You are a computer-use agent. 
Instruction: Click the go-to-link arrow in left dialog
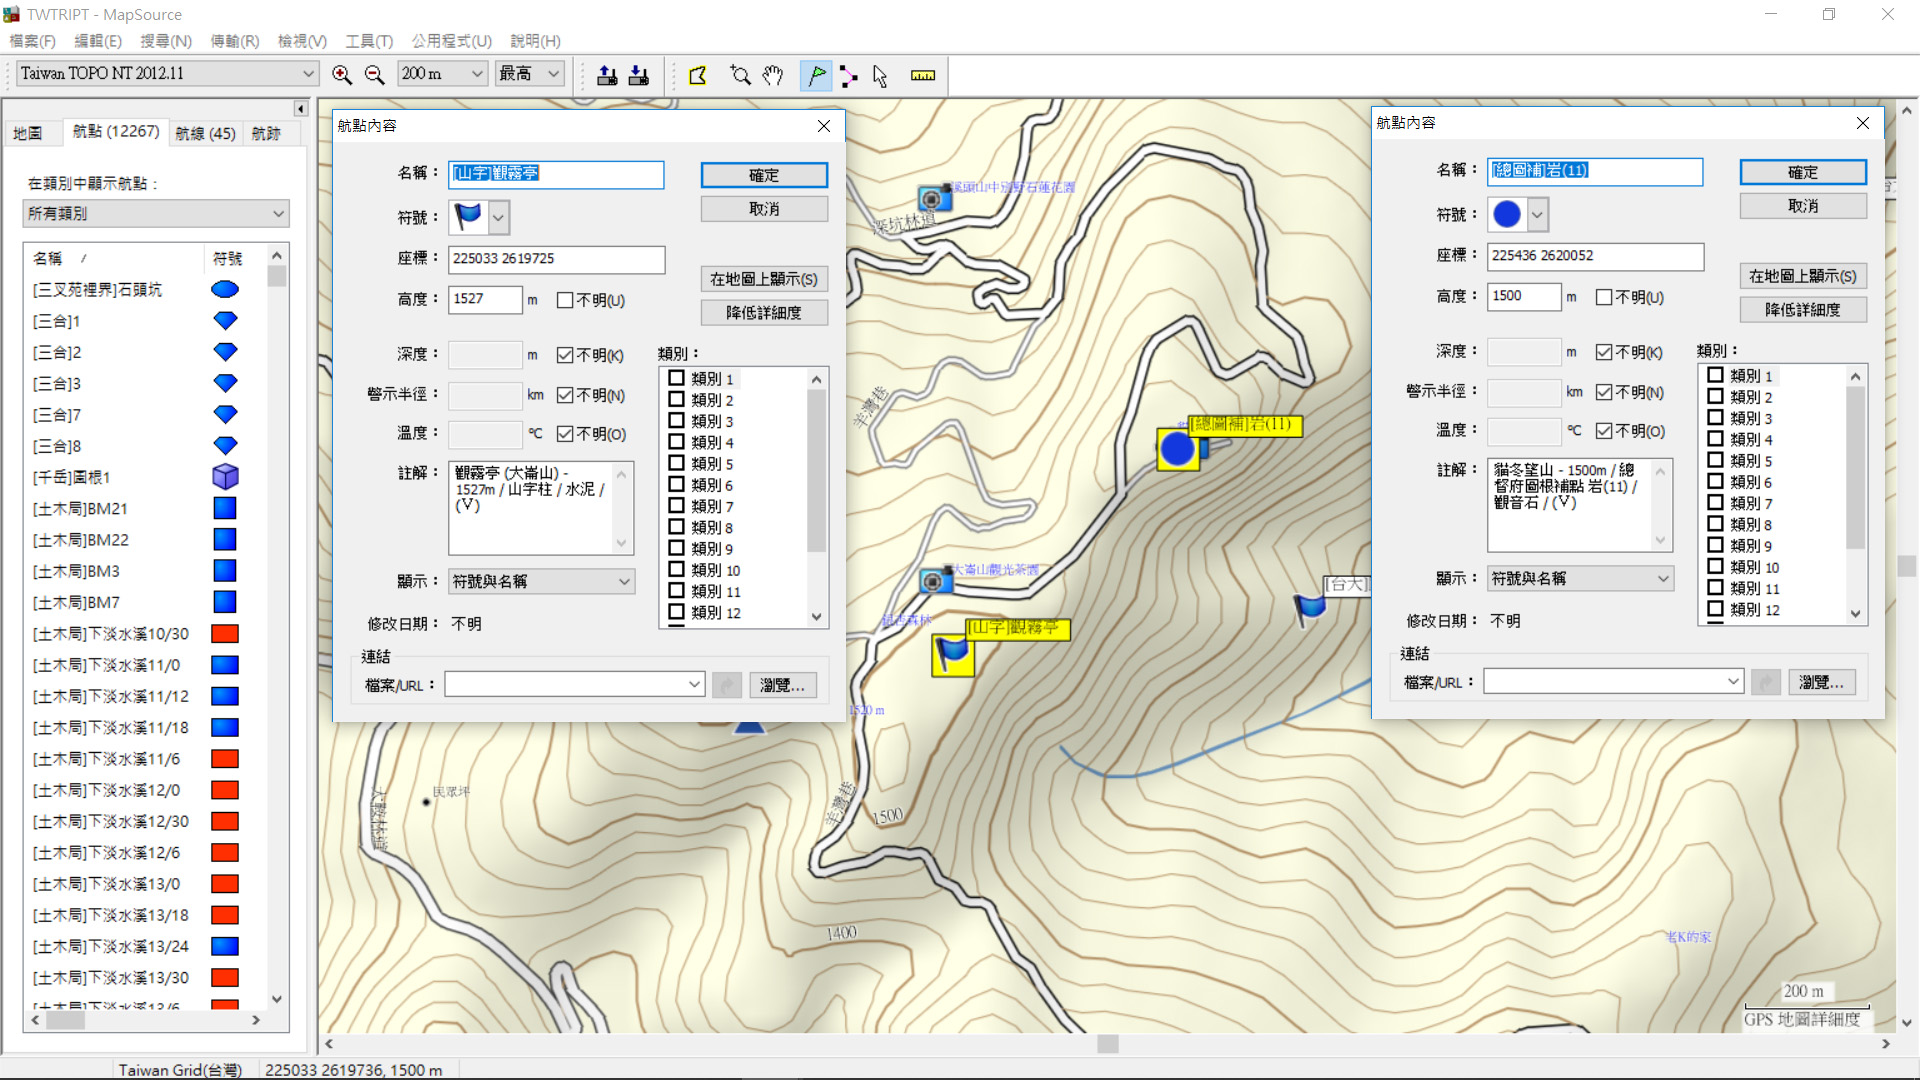[727, 685]
